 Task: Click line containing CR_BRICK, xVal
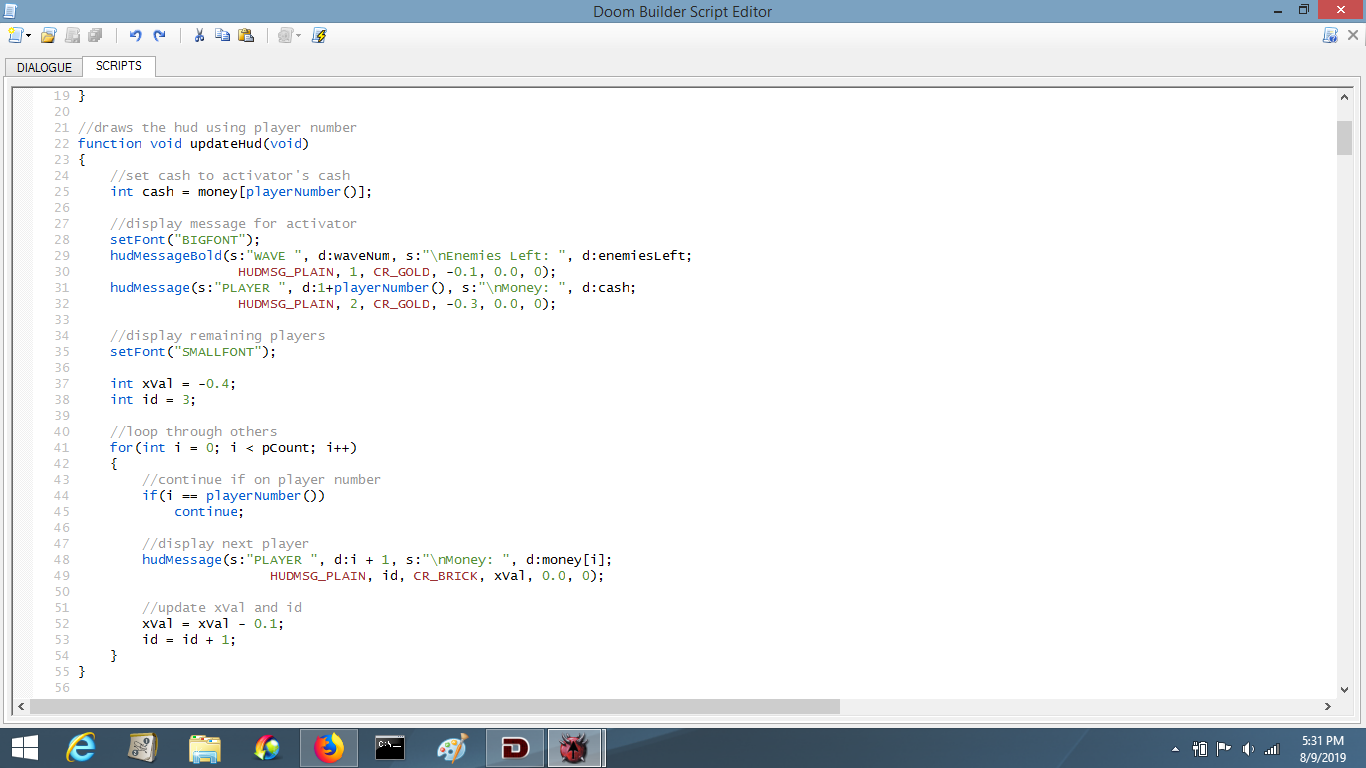tap(437, 575)
